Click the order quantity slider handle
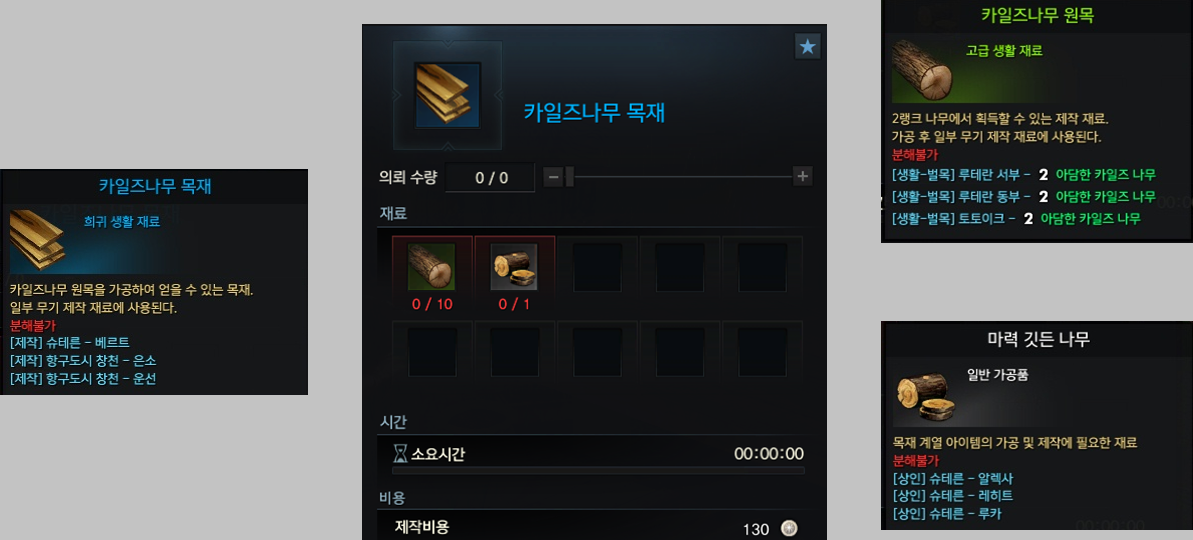 (x=569, y=177)
